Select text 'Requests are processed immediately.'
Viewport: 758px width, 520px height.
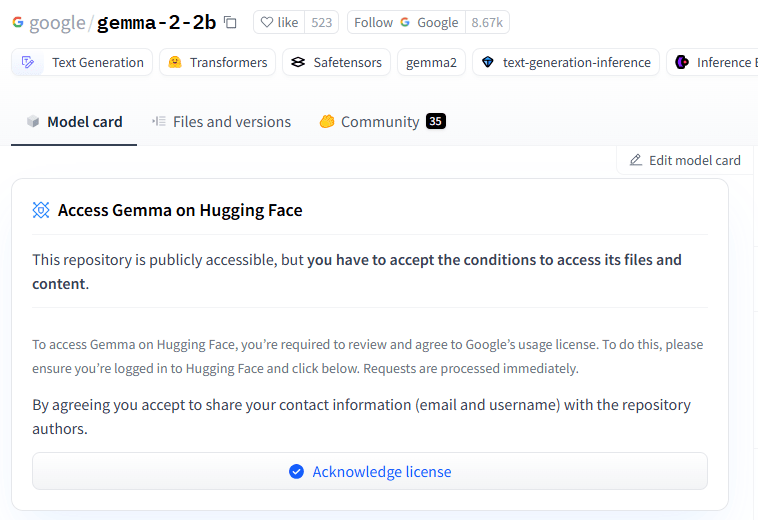[x=471, y=369]
